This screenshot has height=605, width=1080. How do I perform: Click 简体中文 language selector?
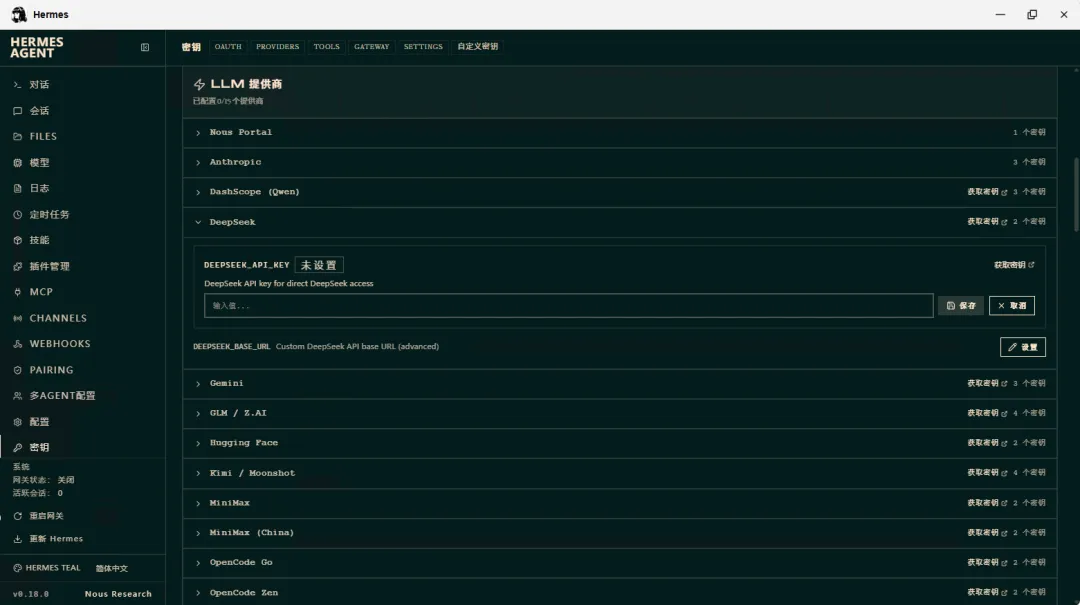pos(112,568)
